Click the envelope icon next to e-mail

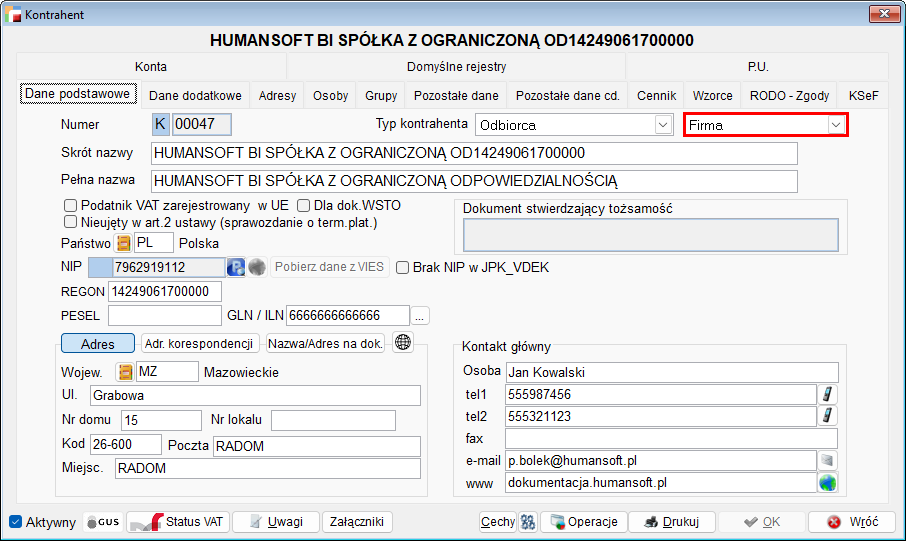coord(827,460)
